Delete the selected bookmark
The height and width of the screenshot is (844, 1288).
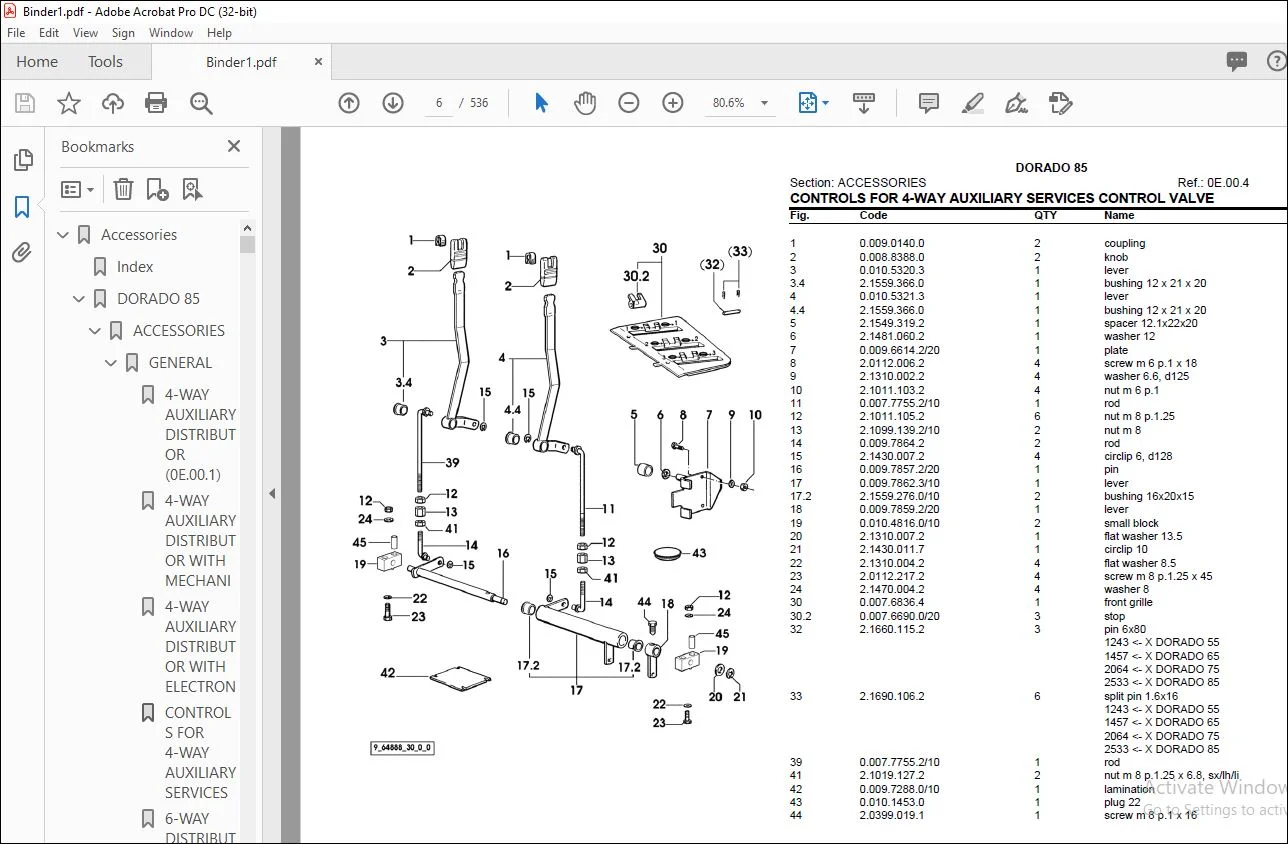click(x=123, y=189)
